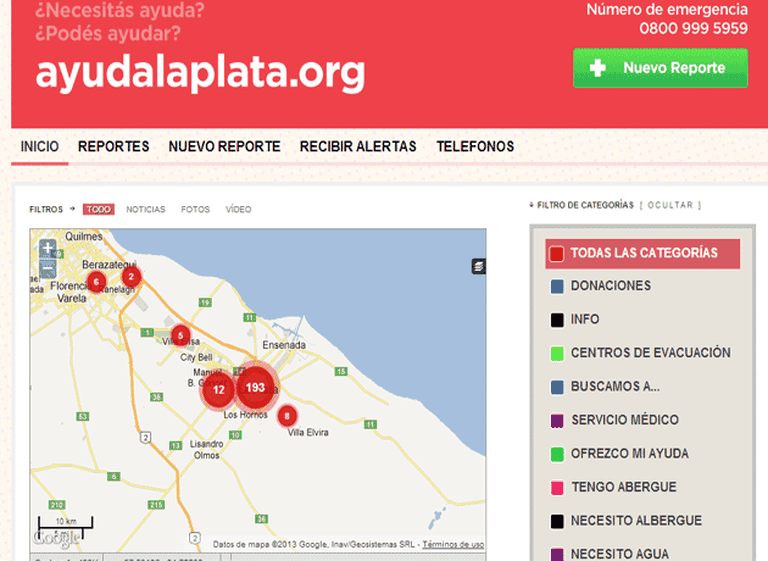Click the FILTRO DE CATEGORÍAS heading
Screen dimensions: 768x561
[585, 205]
